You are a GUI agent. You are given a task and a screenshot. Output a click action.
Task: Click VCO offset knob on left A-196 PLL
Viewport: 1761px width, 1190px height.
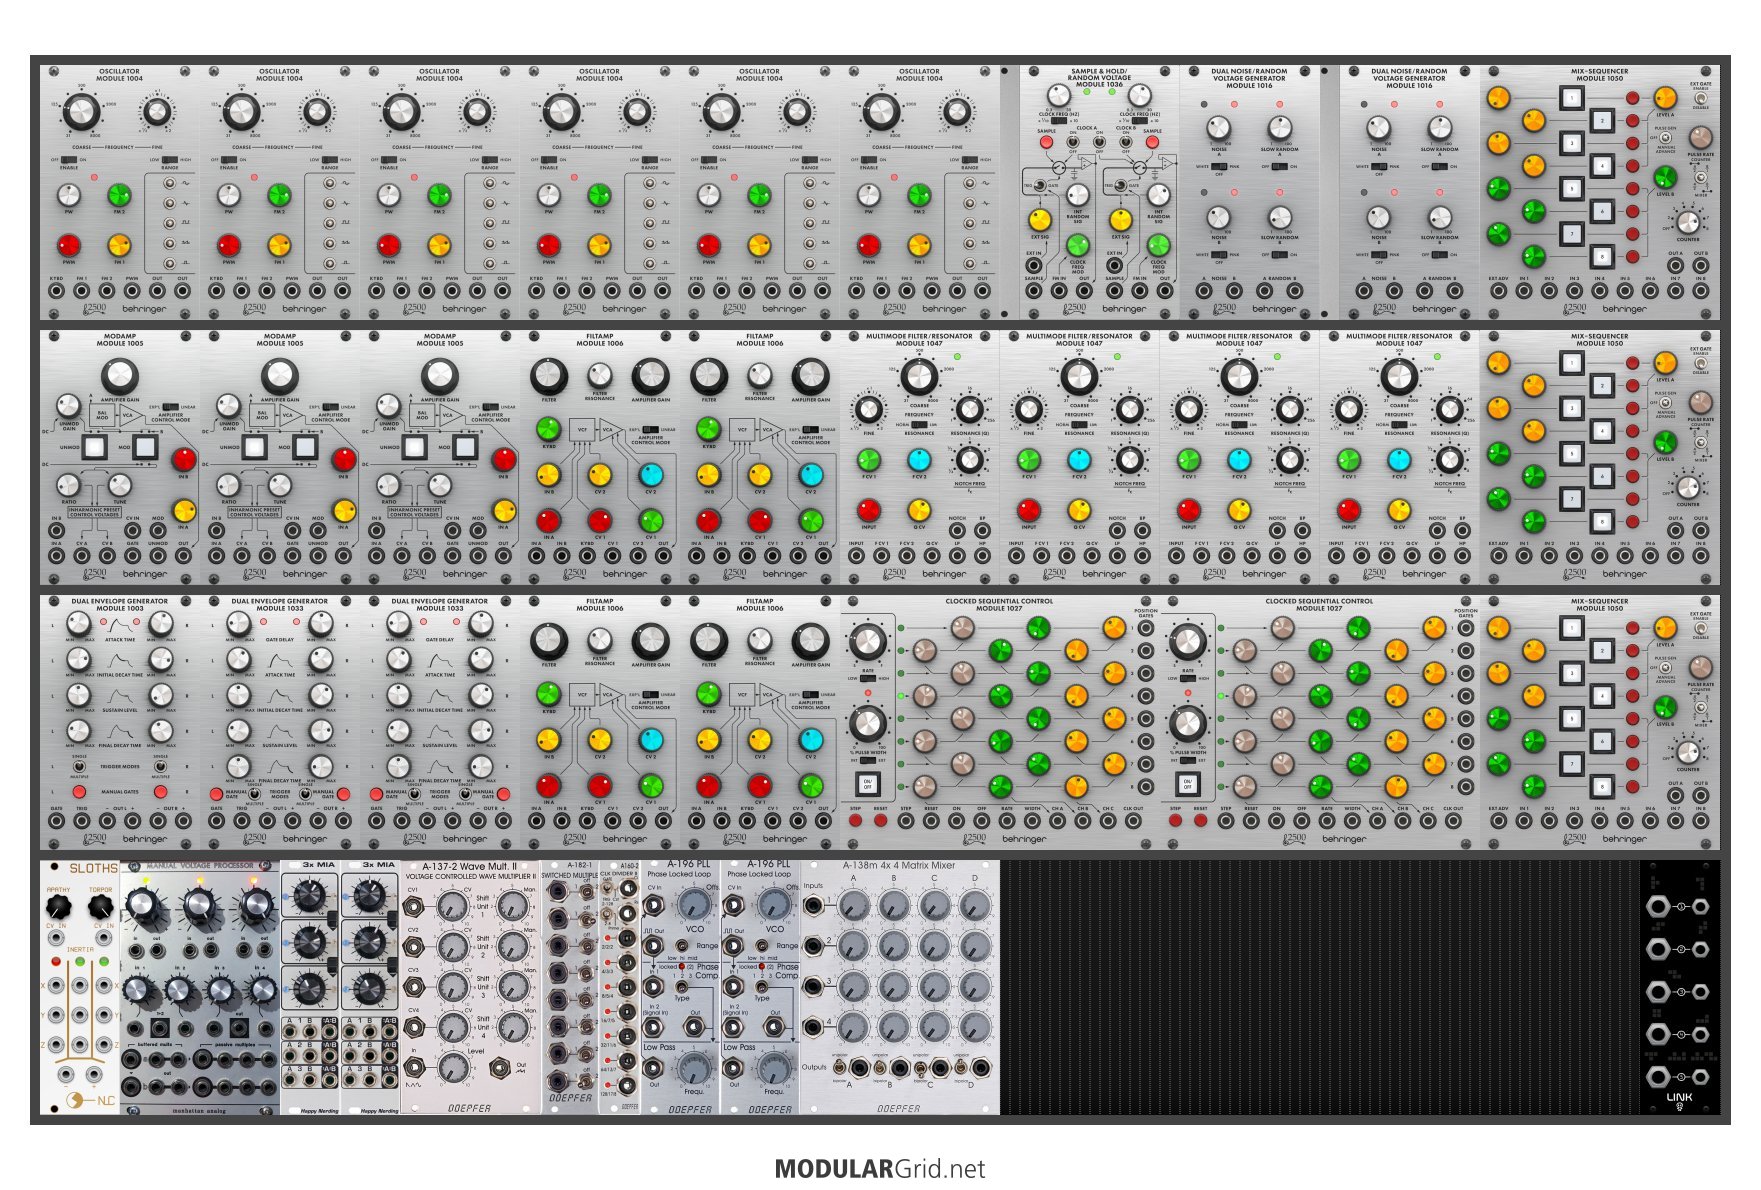coord(694,906)
